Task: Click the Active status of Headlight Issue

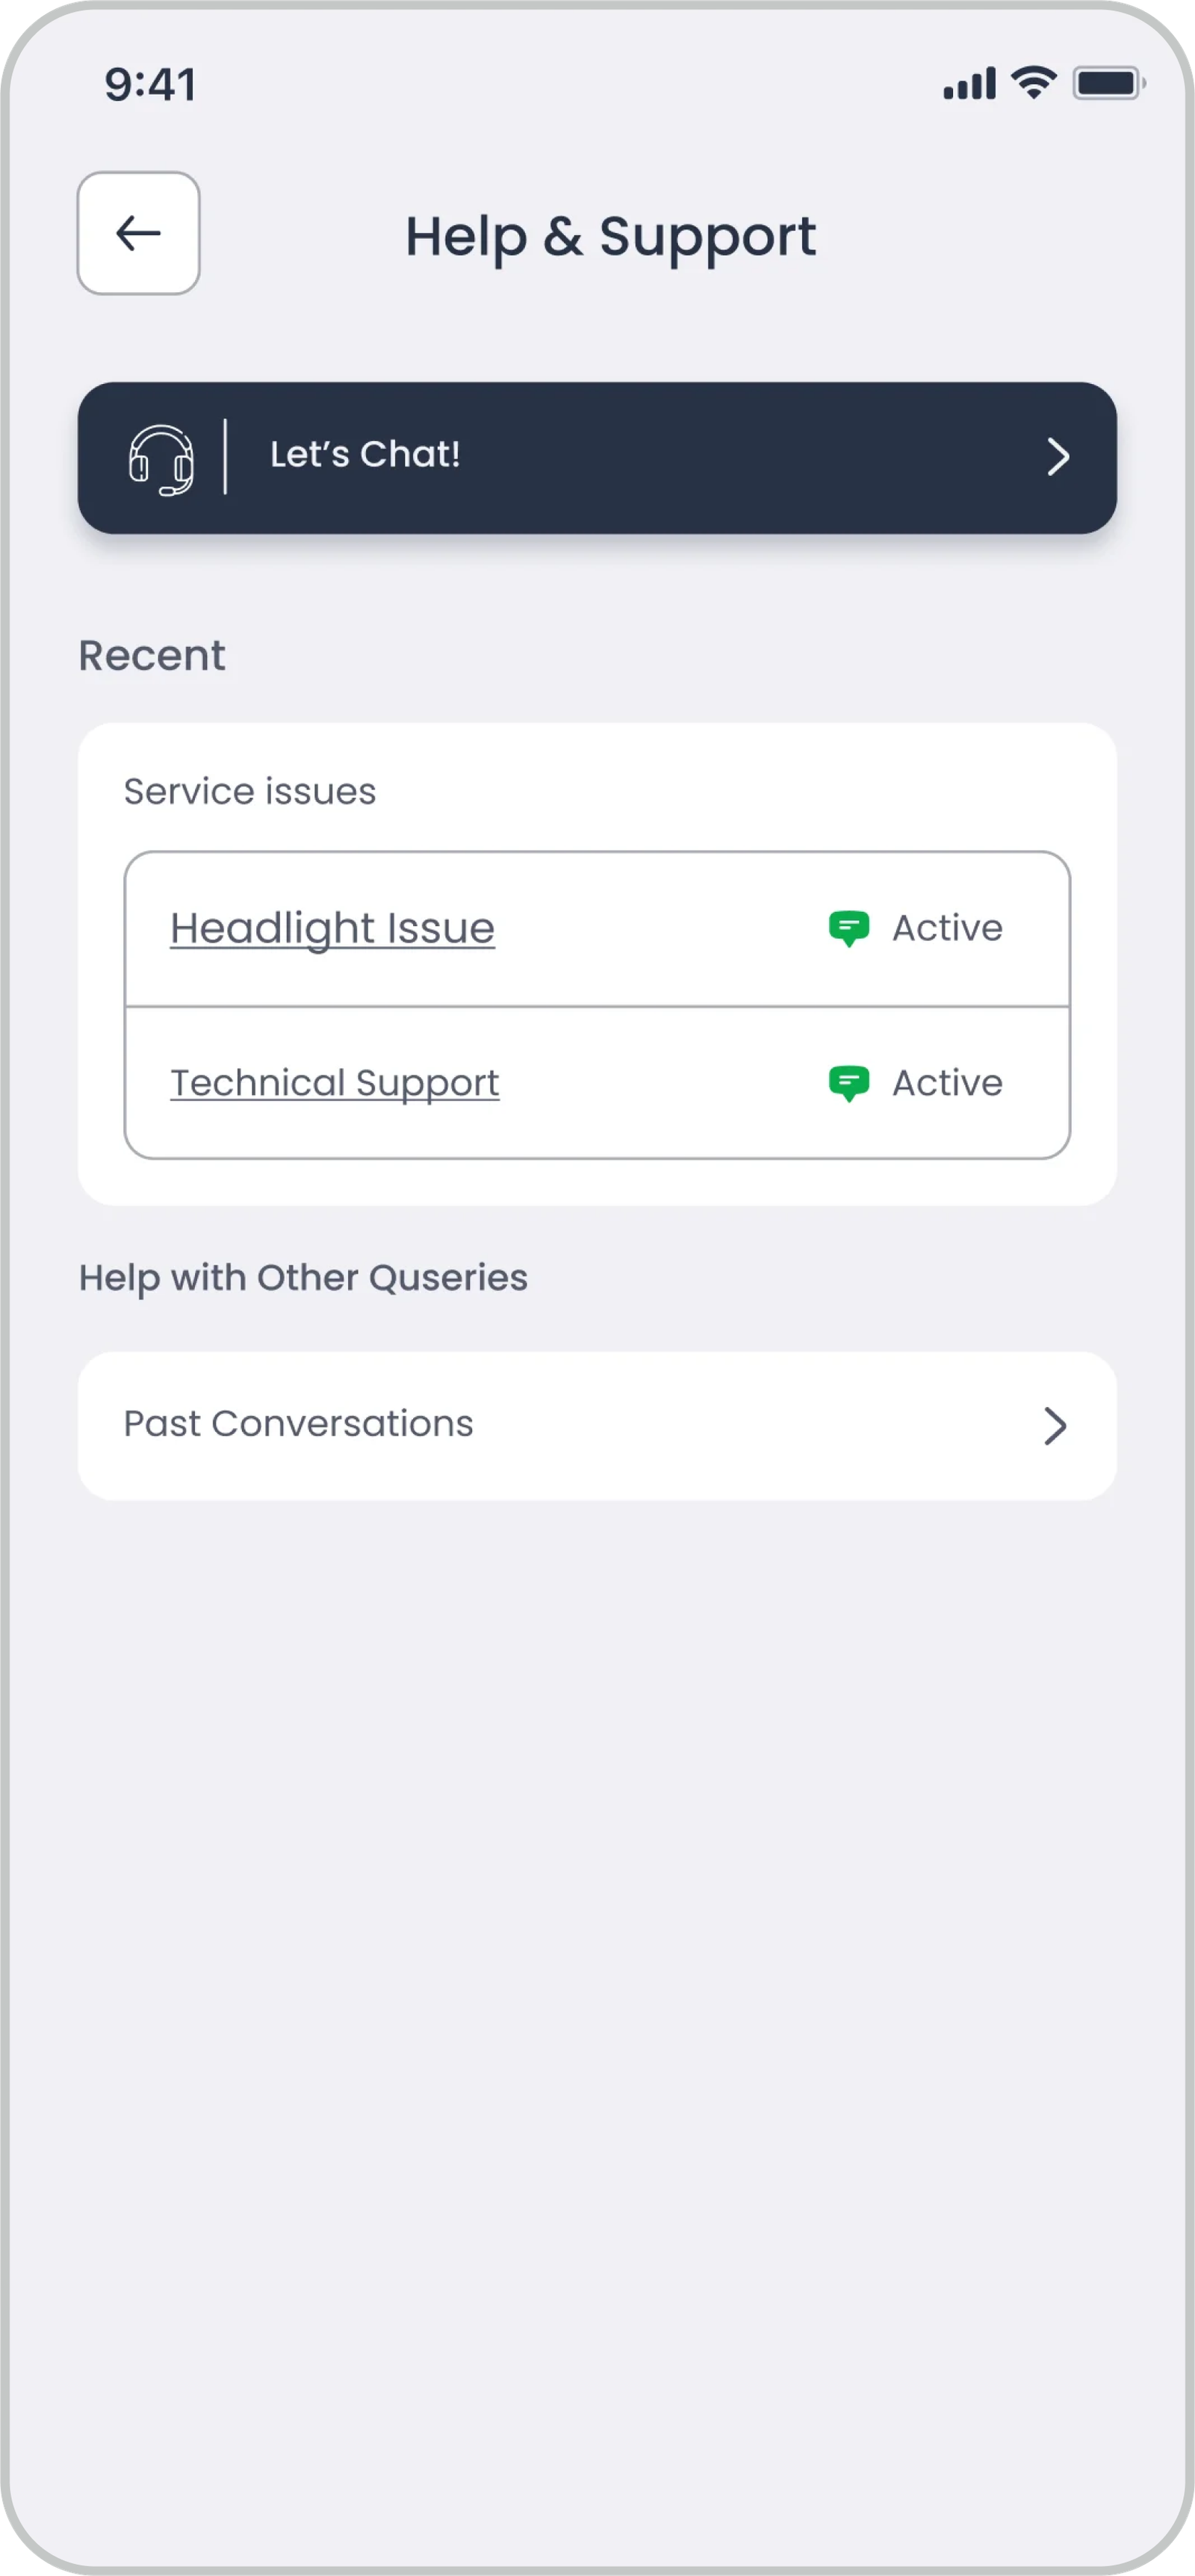Action: [x=946, y=928]
